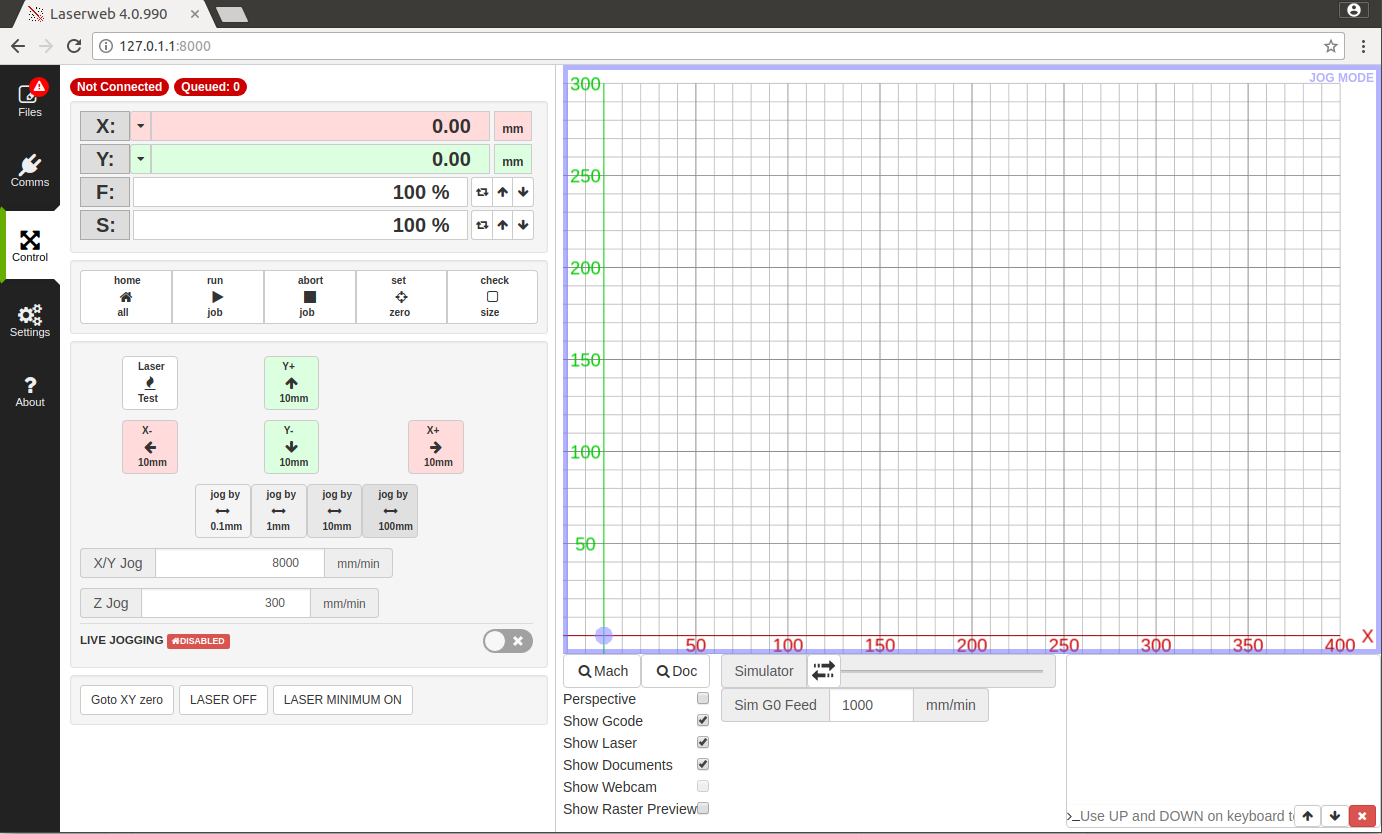Enable the Perspective checkbox
Viewport: 1382px width, 834px height.
703,699
